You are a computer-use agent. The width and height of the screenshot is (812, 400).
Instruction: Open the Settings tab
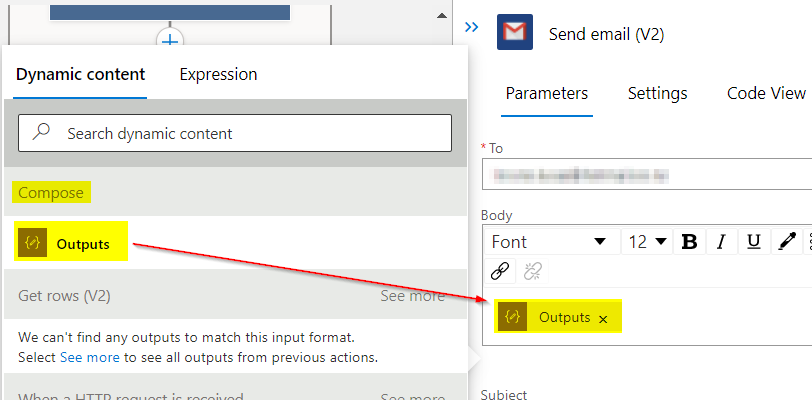[x=657, y=93]
